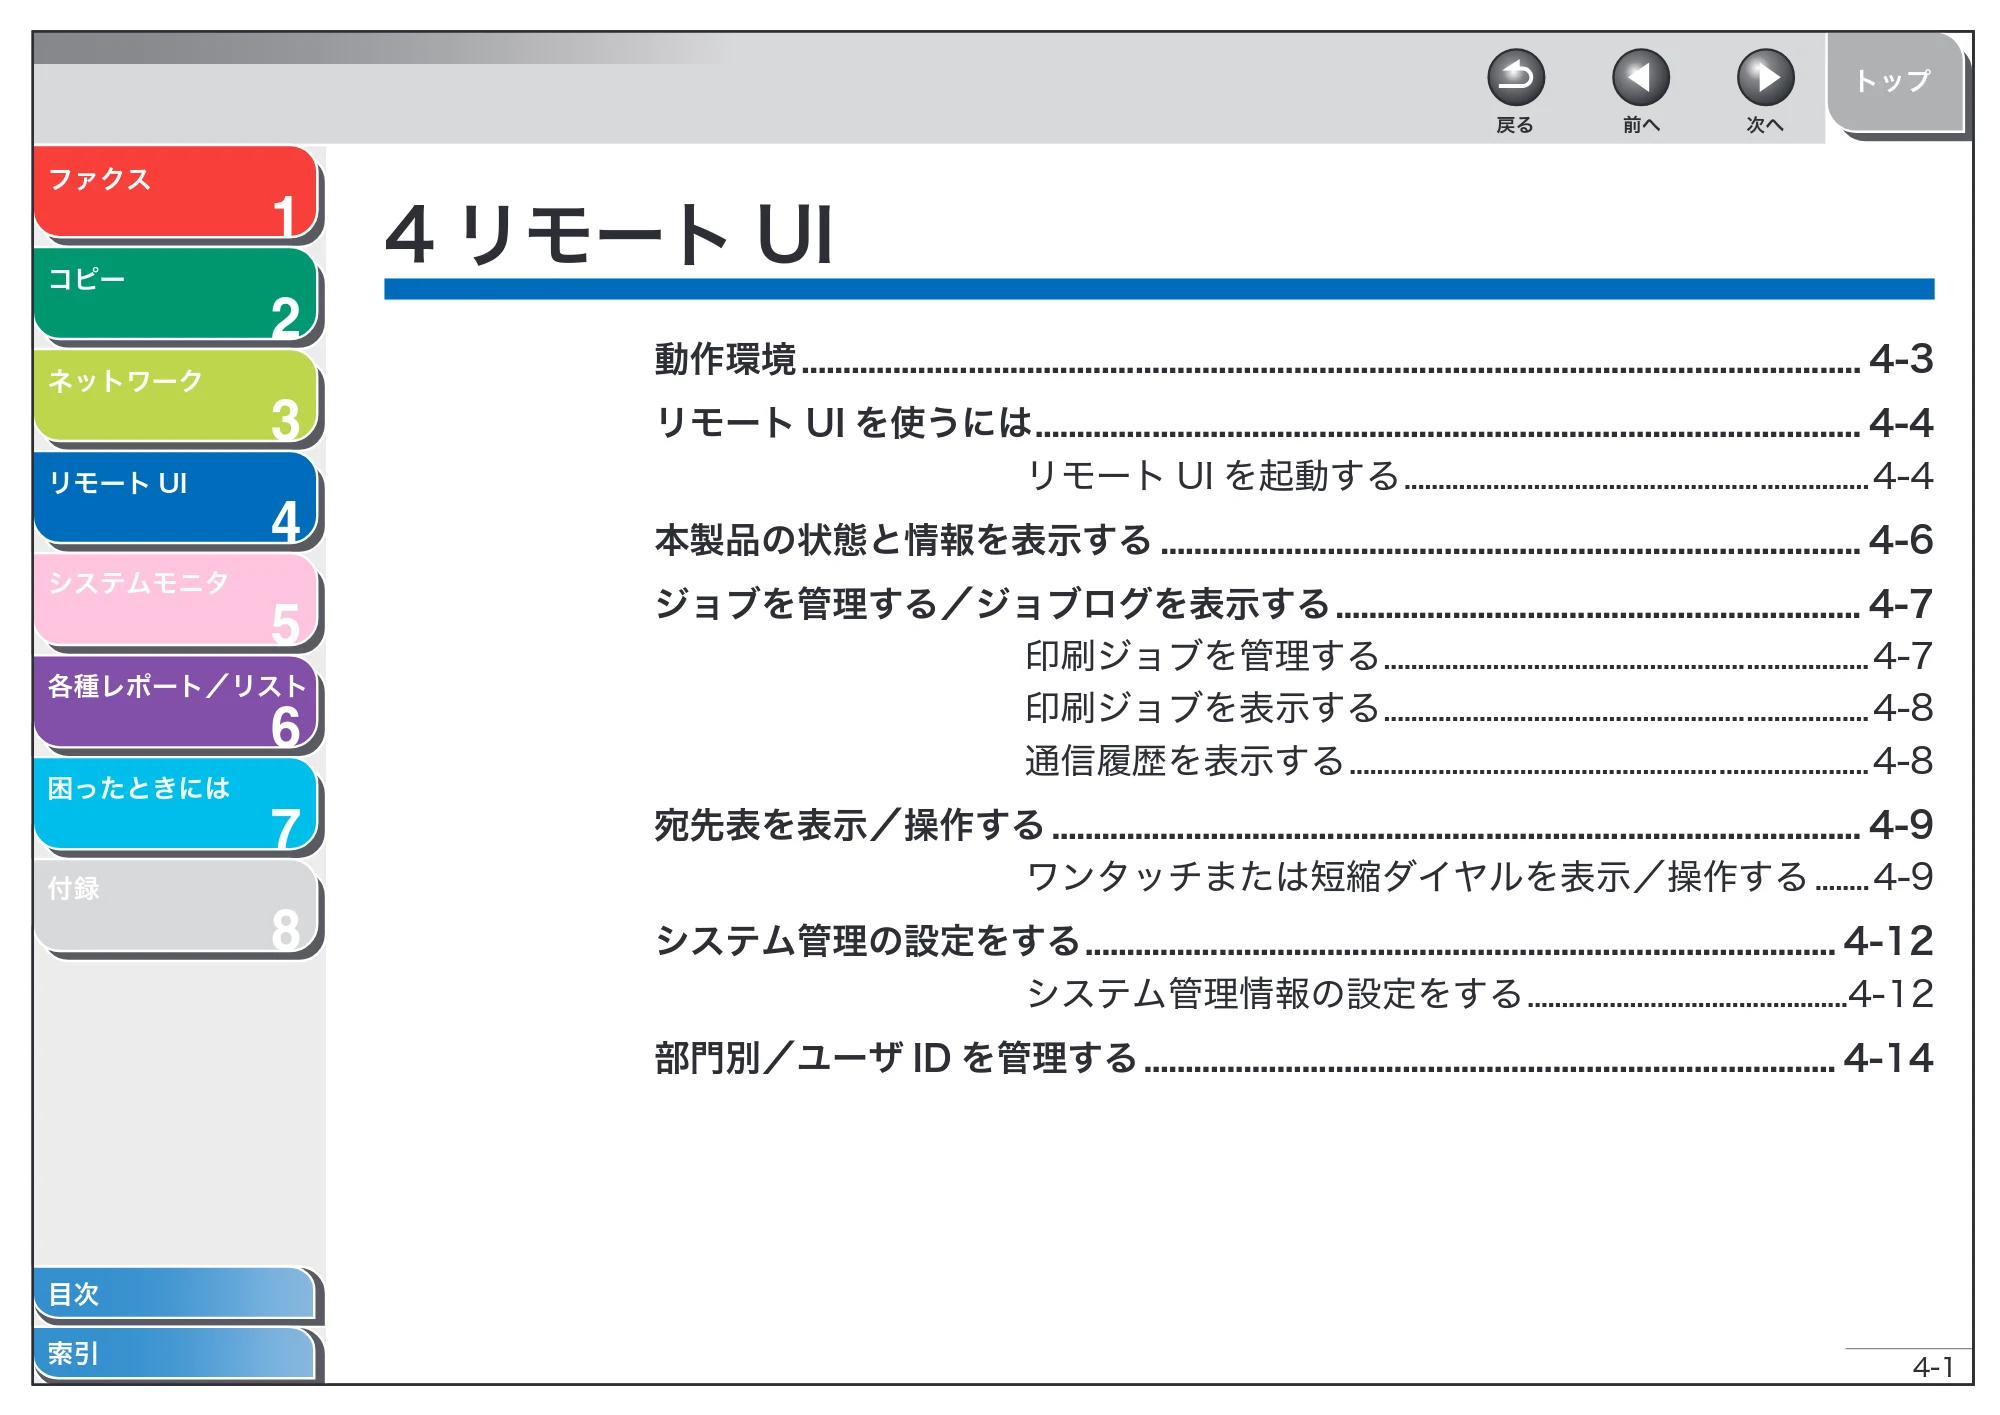Screen dimensions: 2000x1415
Task: Open 印刷ジョブを管理する subsection
Action: pos(1480,656)
